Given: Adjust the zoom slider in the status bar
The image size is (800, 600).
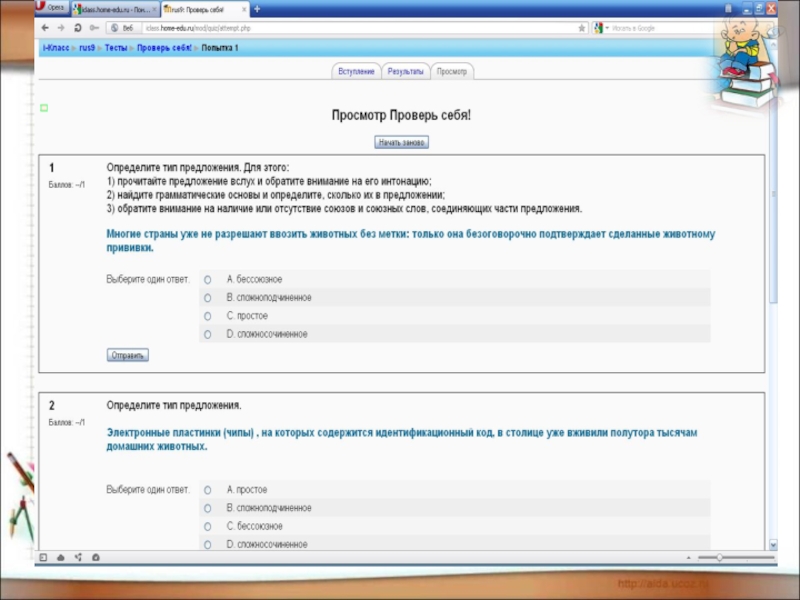Looking at the screenshot, I should [720, 556].
